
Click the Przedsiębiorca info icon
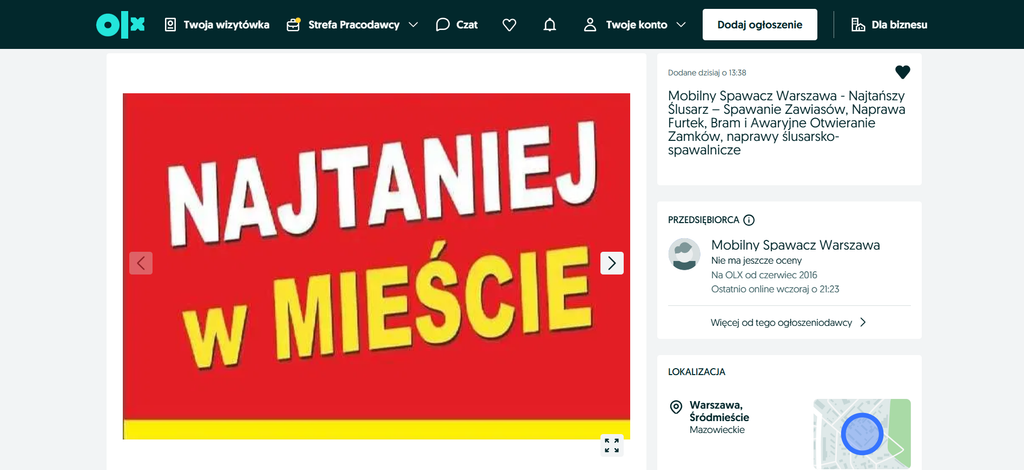pyautogui.click(x=749, y=220)
